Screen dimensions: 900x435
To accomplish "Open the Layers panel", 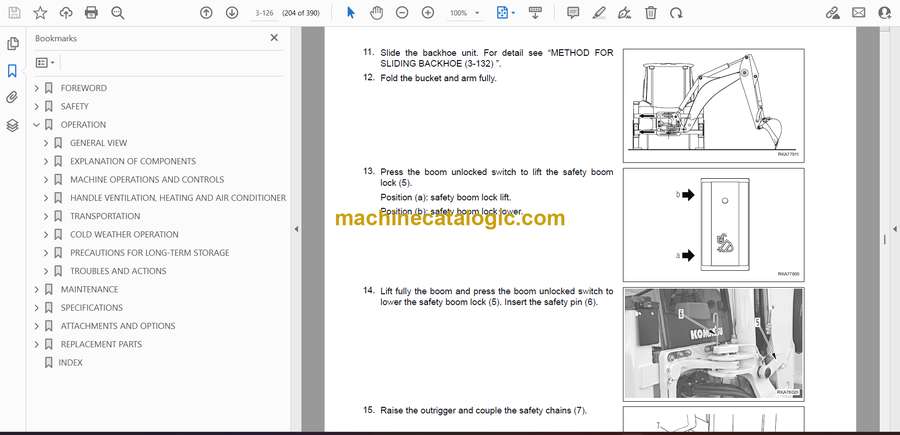I will [12, 125].
